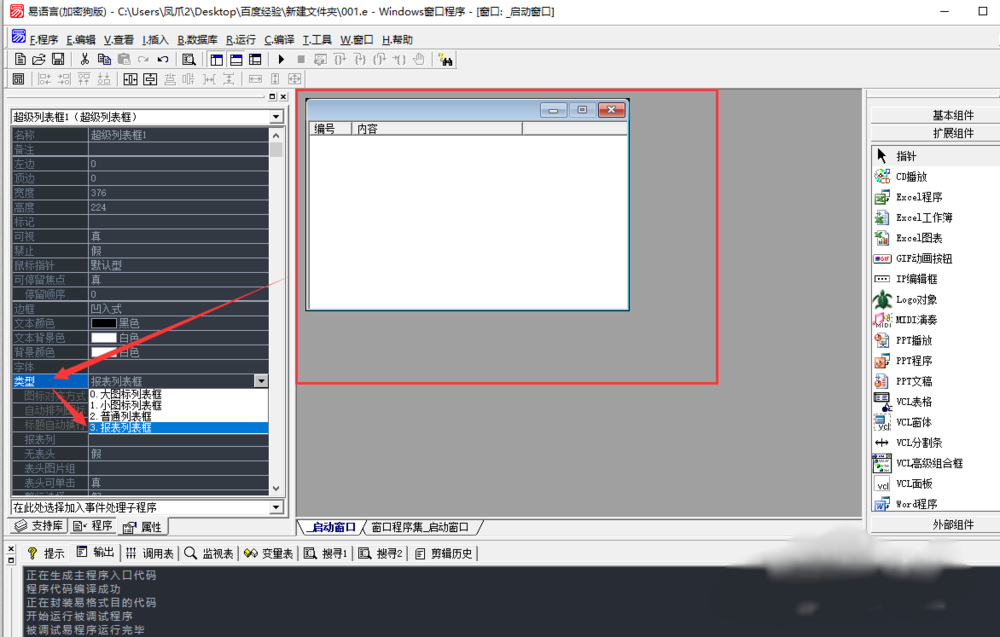The image size is (1000, 637).
Task: Select the PPT程序 component
Action: [x=913, y=360]
